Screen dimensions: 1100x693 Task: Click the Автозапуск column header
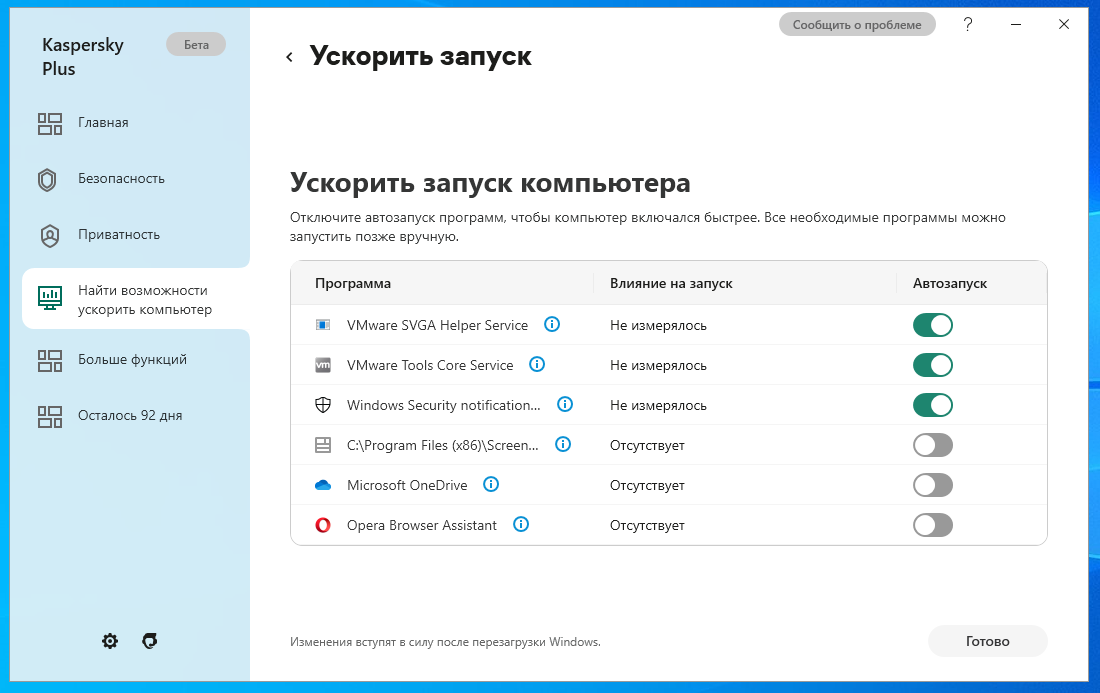coord(950,283)
